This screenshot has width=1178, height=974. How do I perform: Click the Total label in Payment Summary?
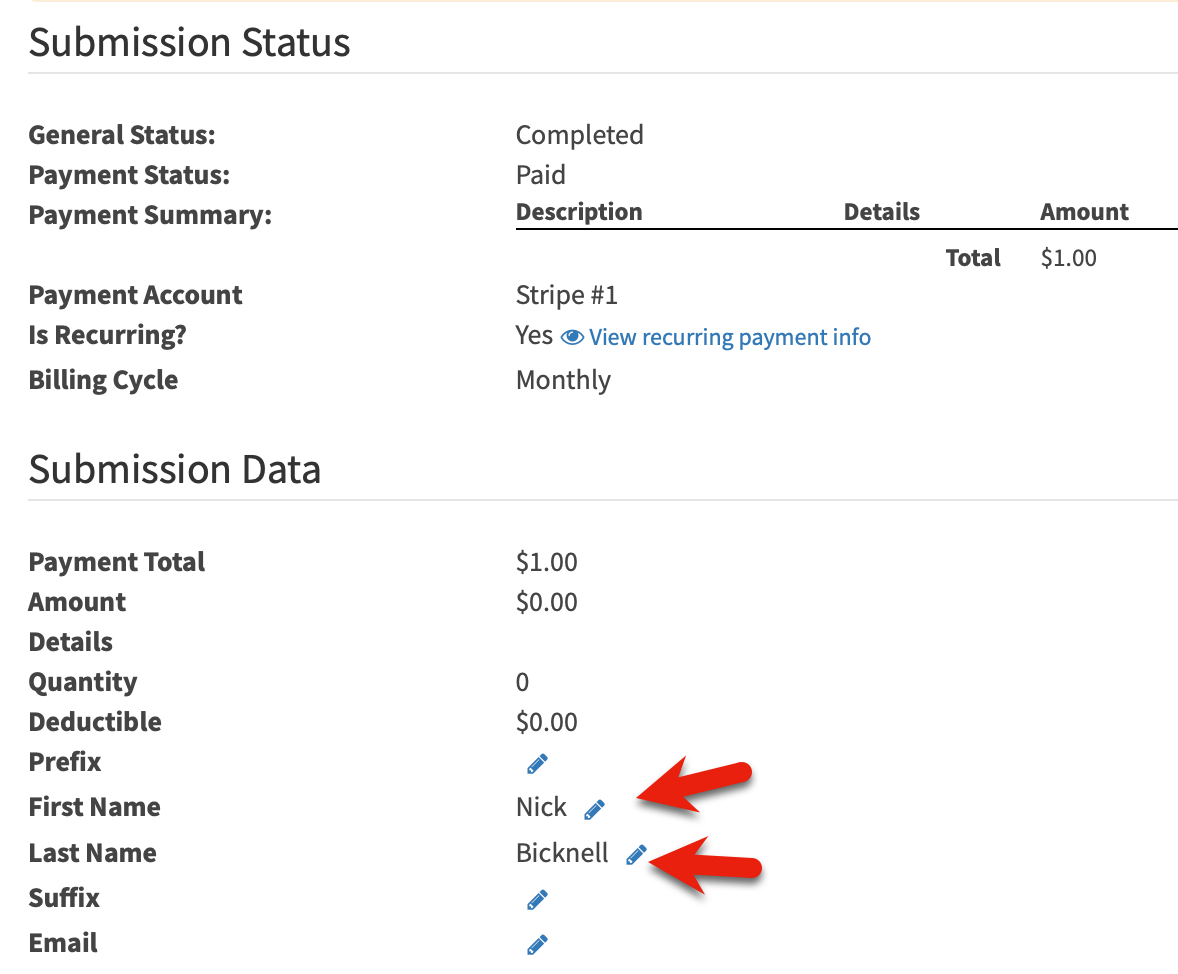[973, 258]
